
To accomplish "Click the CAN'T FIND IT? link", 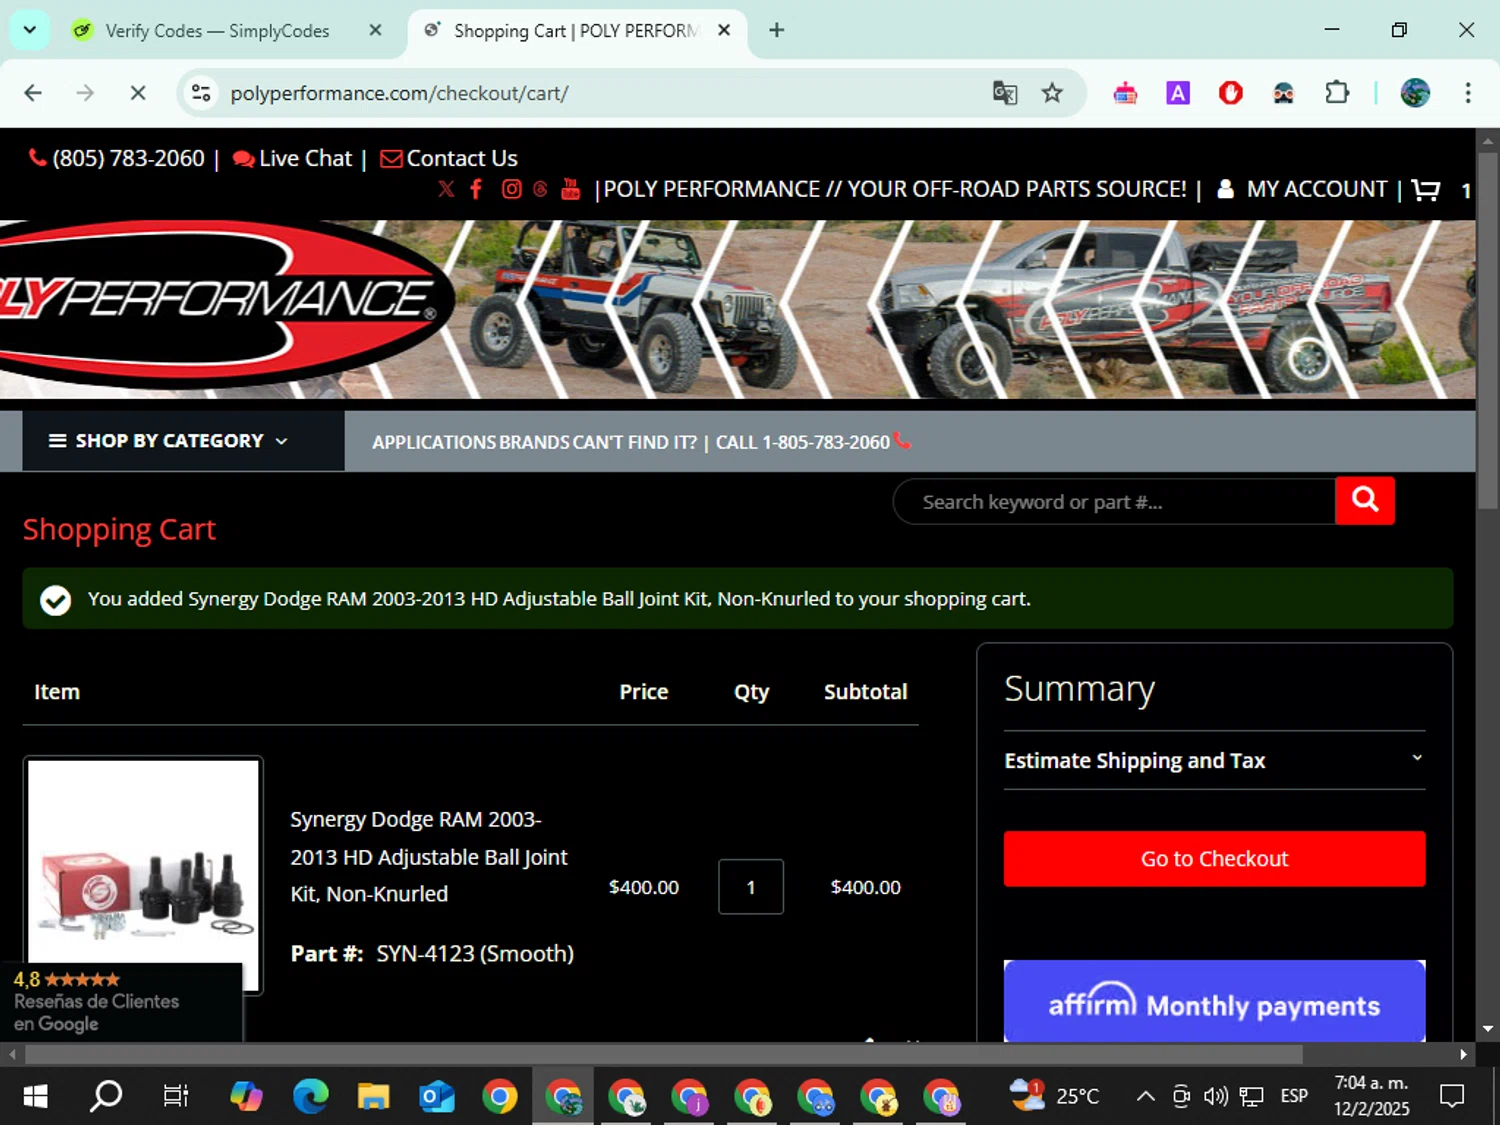I will 636,442.
